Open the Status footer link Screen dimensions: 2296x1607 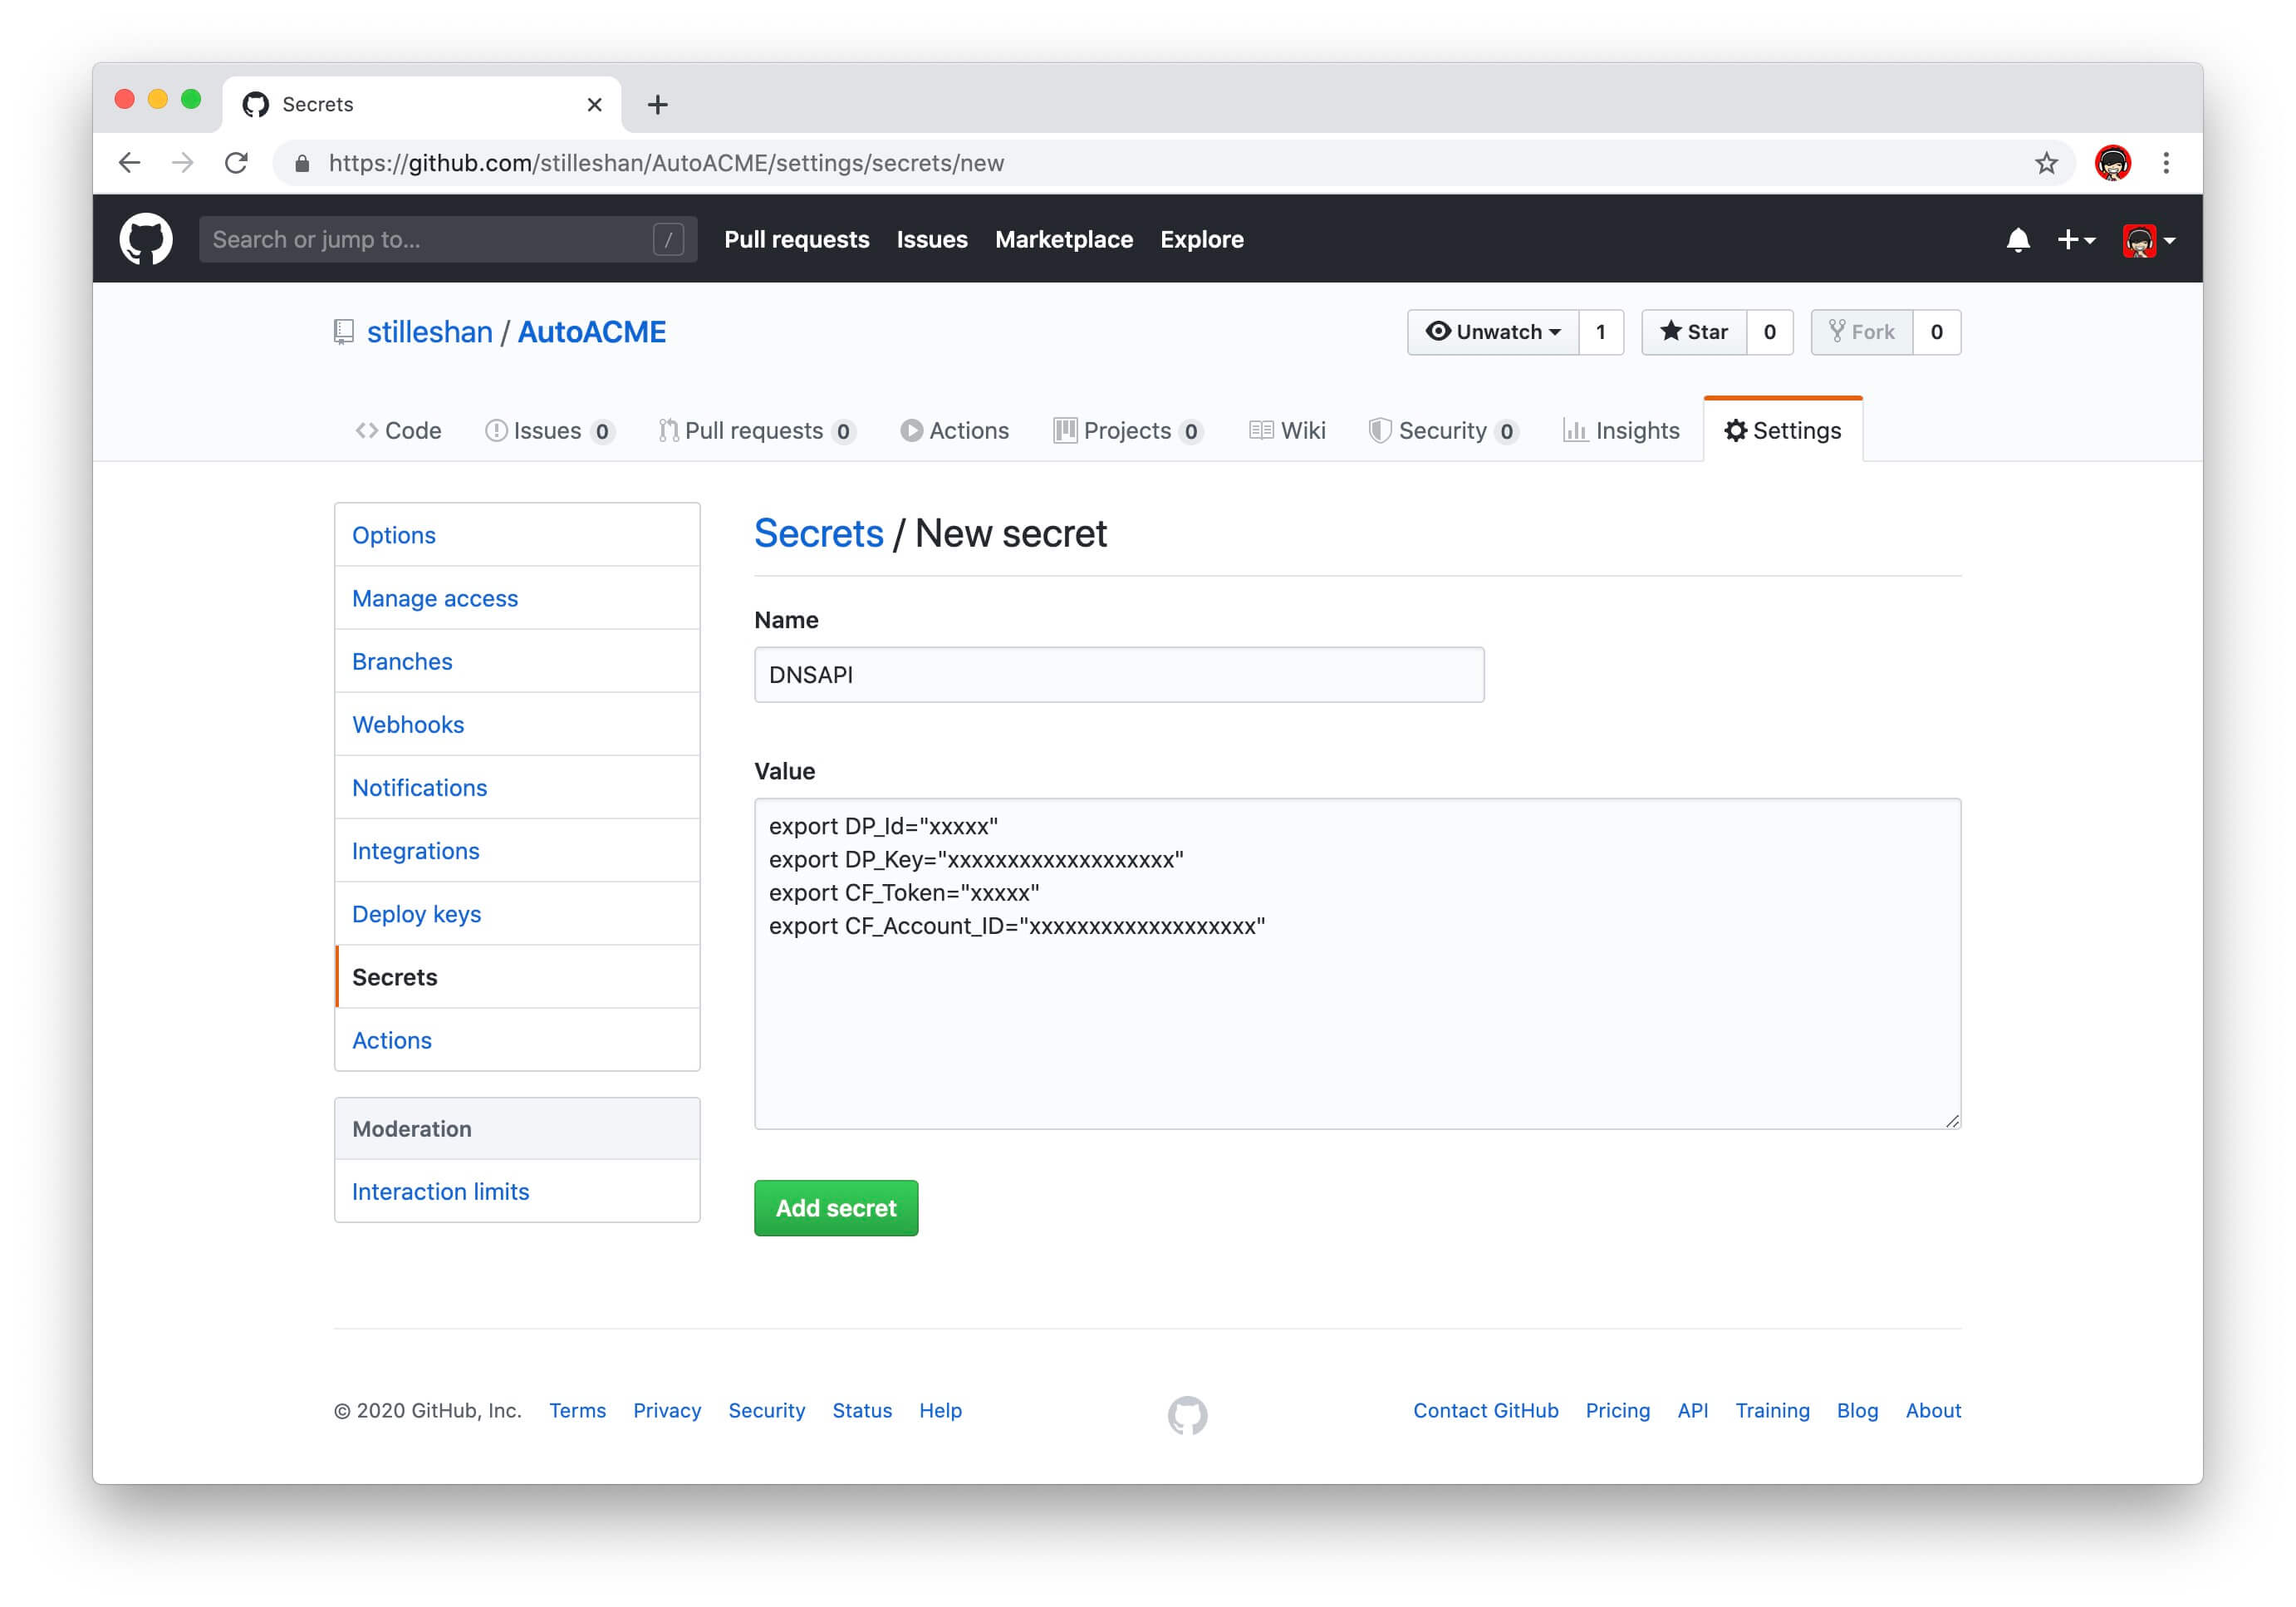click(862, 1410)
